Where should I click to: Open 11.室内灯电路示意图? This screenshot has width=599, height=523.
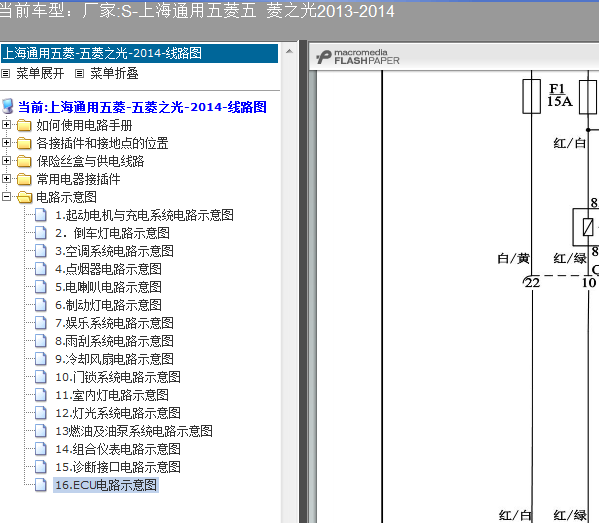click(x=112, y=395)
